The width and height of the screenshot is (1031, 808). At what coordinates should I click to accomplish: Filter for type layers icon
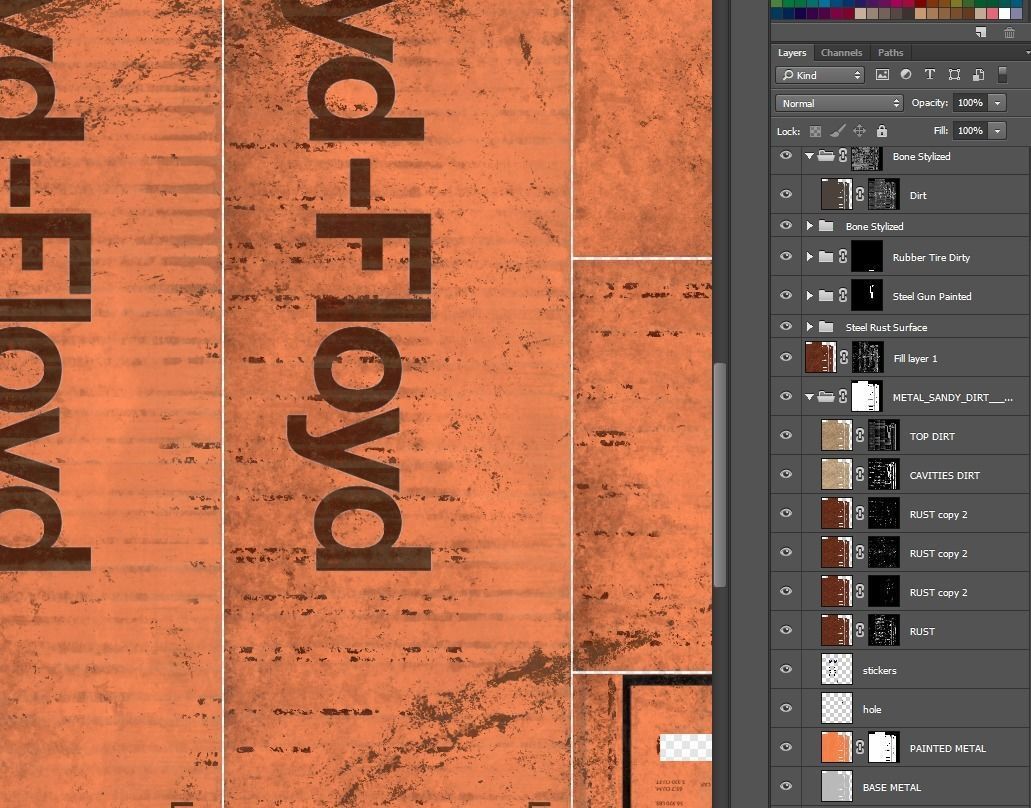point(930,75)
